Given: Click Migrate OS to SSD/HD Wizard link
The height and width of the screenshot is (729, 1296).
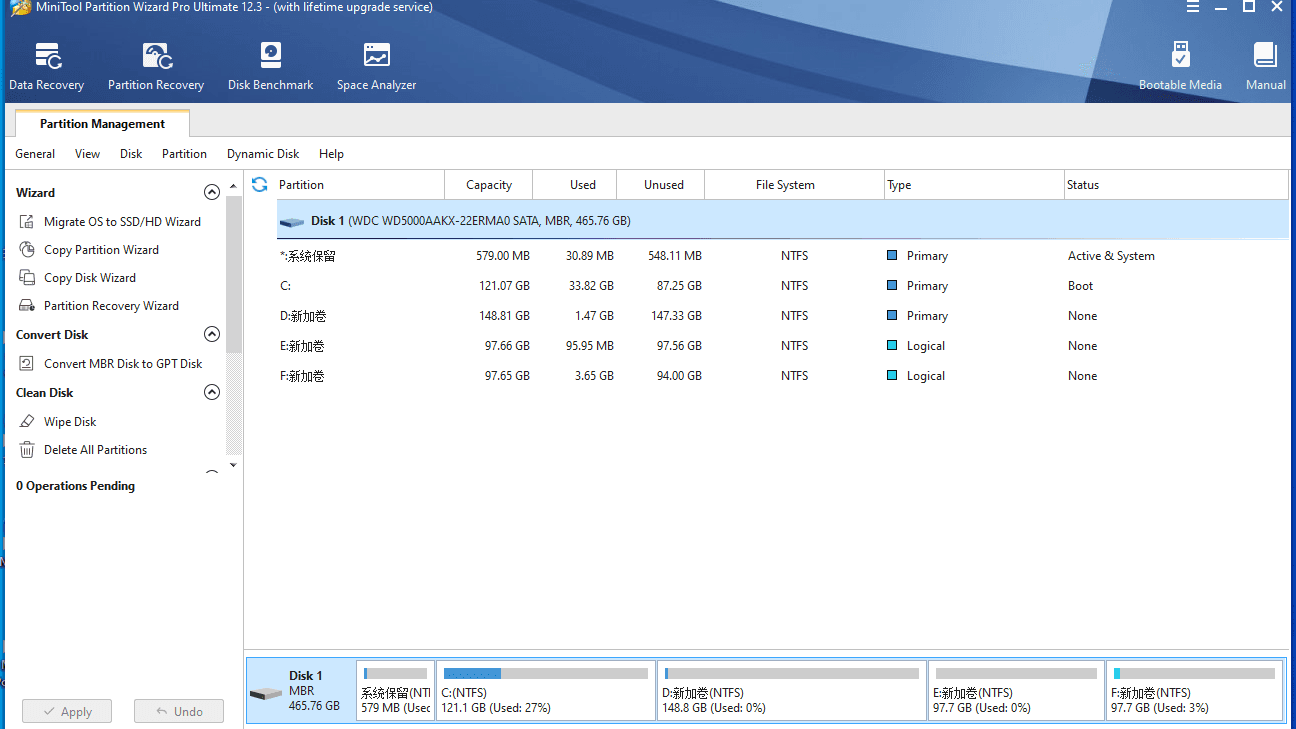Looking at the screenshot, I should pyautogui.click(x=122, y=222).
